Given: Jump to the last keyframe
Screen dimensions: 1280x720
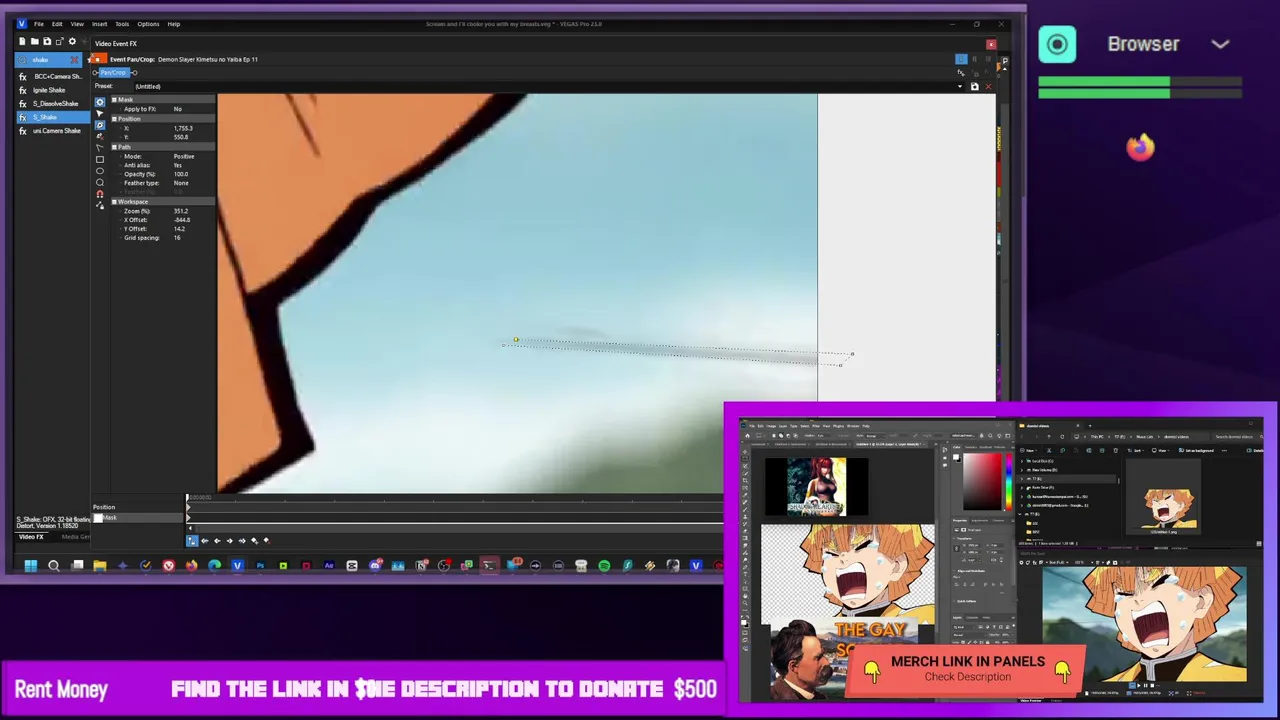Looking at the screenshot, I should pos(242,541).
